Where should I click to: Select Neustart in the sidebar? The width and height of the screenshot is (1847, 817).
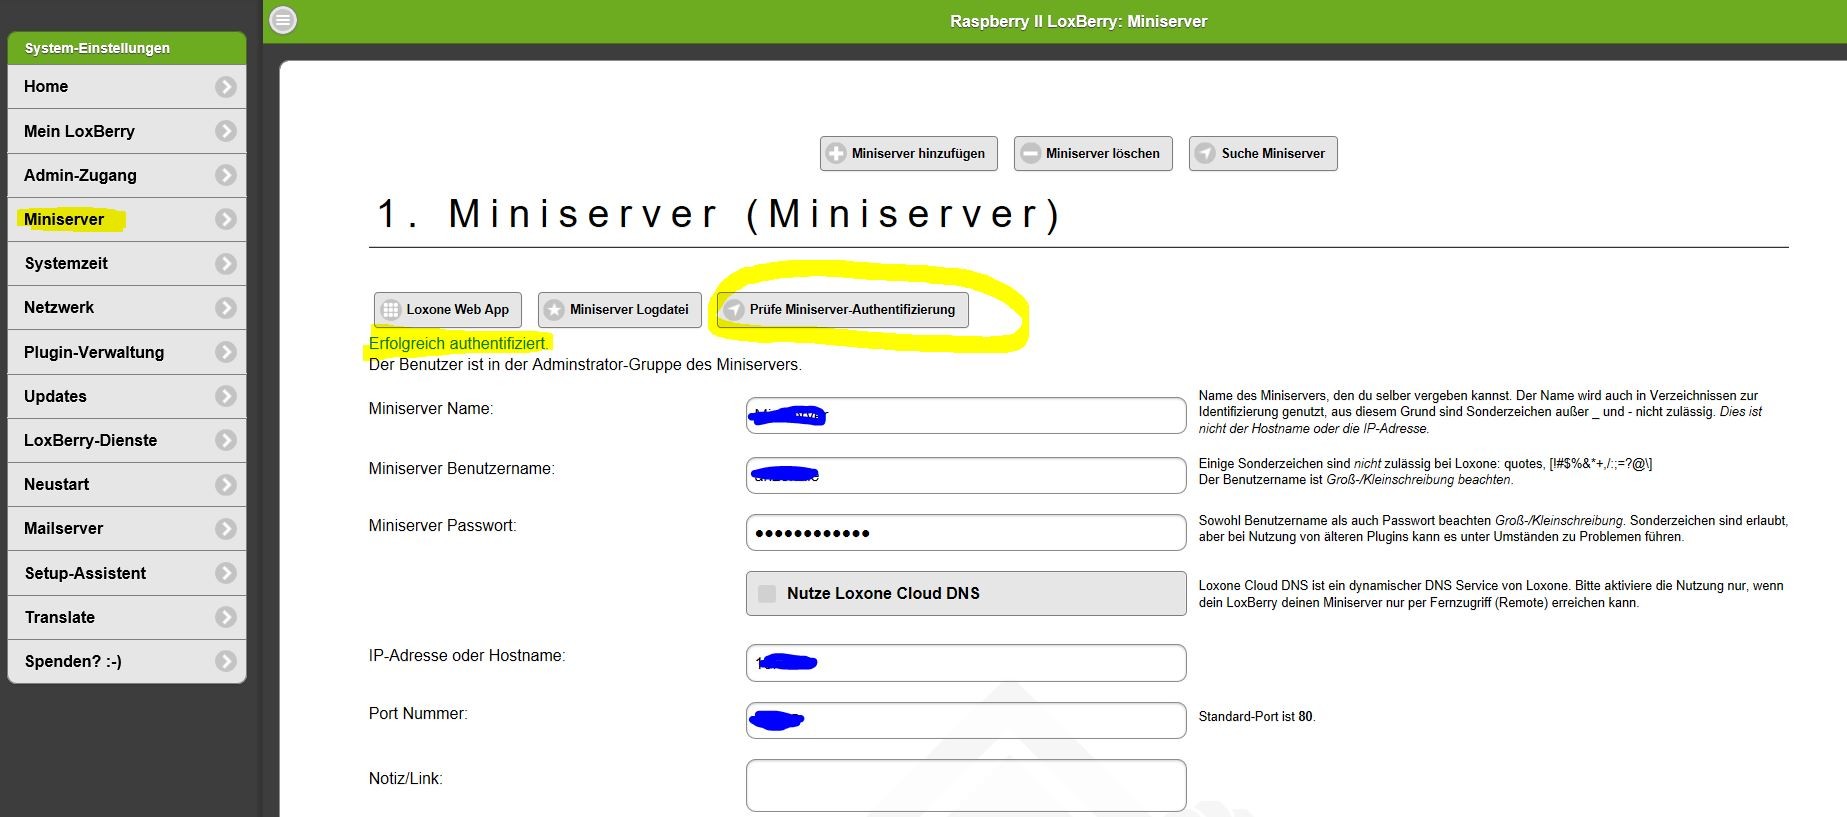[x=127, y=485]
